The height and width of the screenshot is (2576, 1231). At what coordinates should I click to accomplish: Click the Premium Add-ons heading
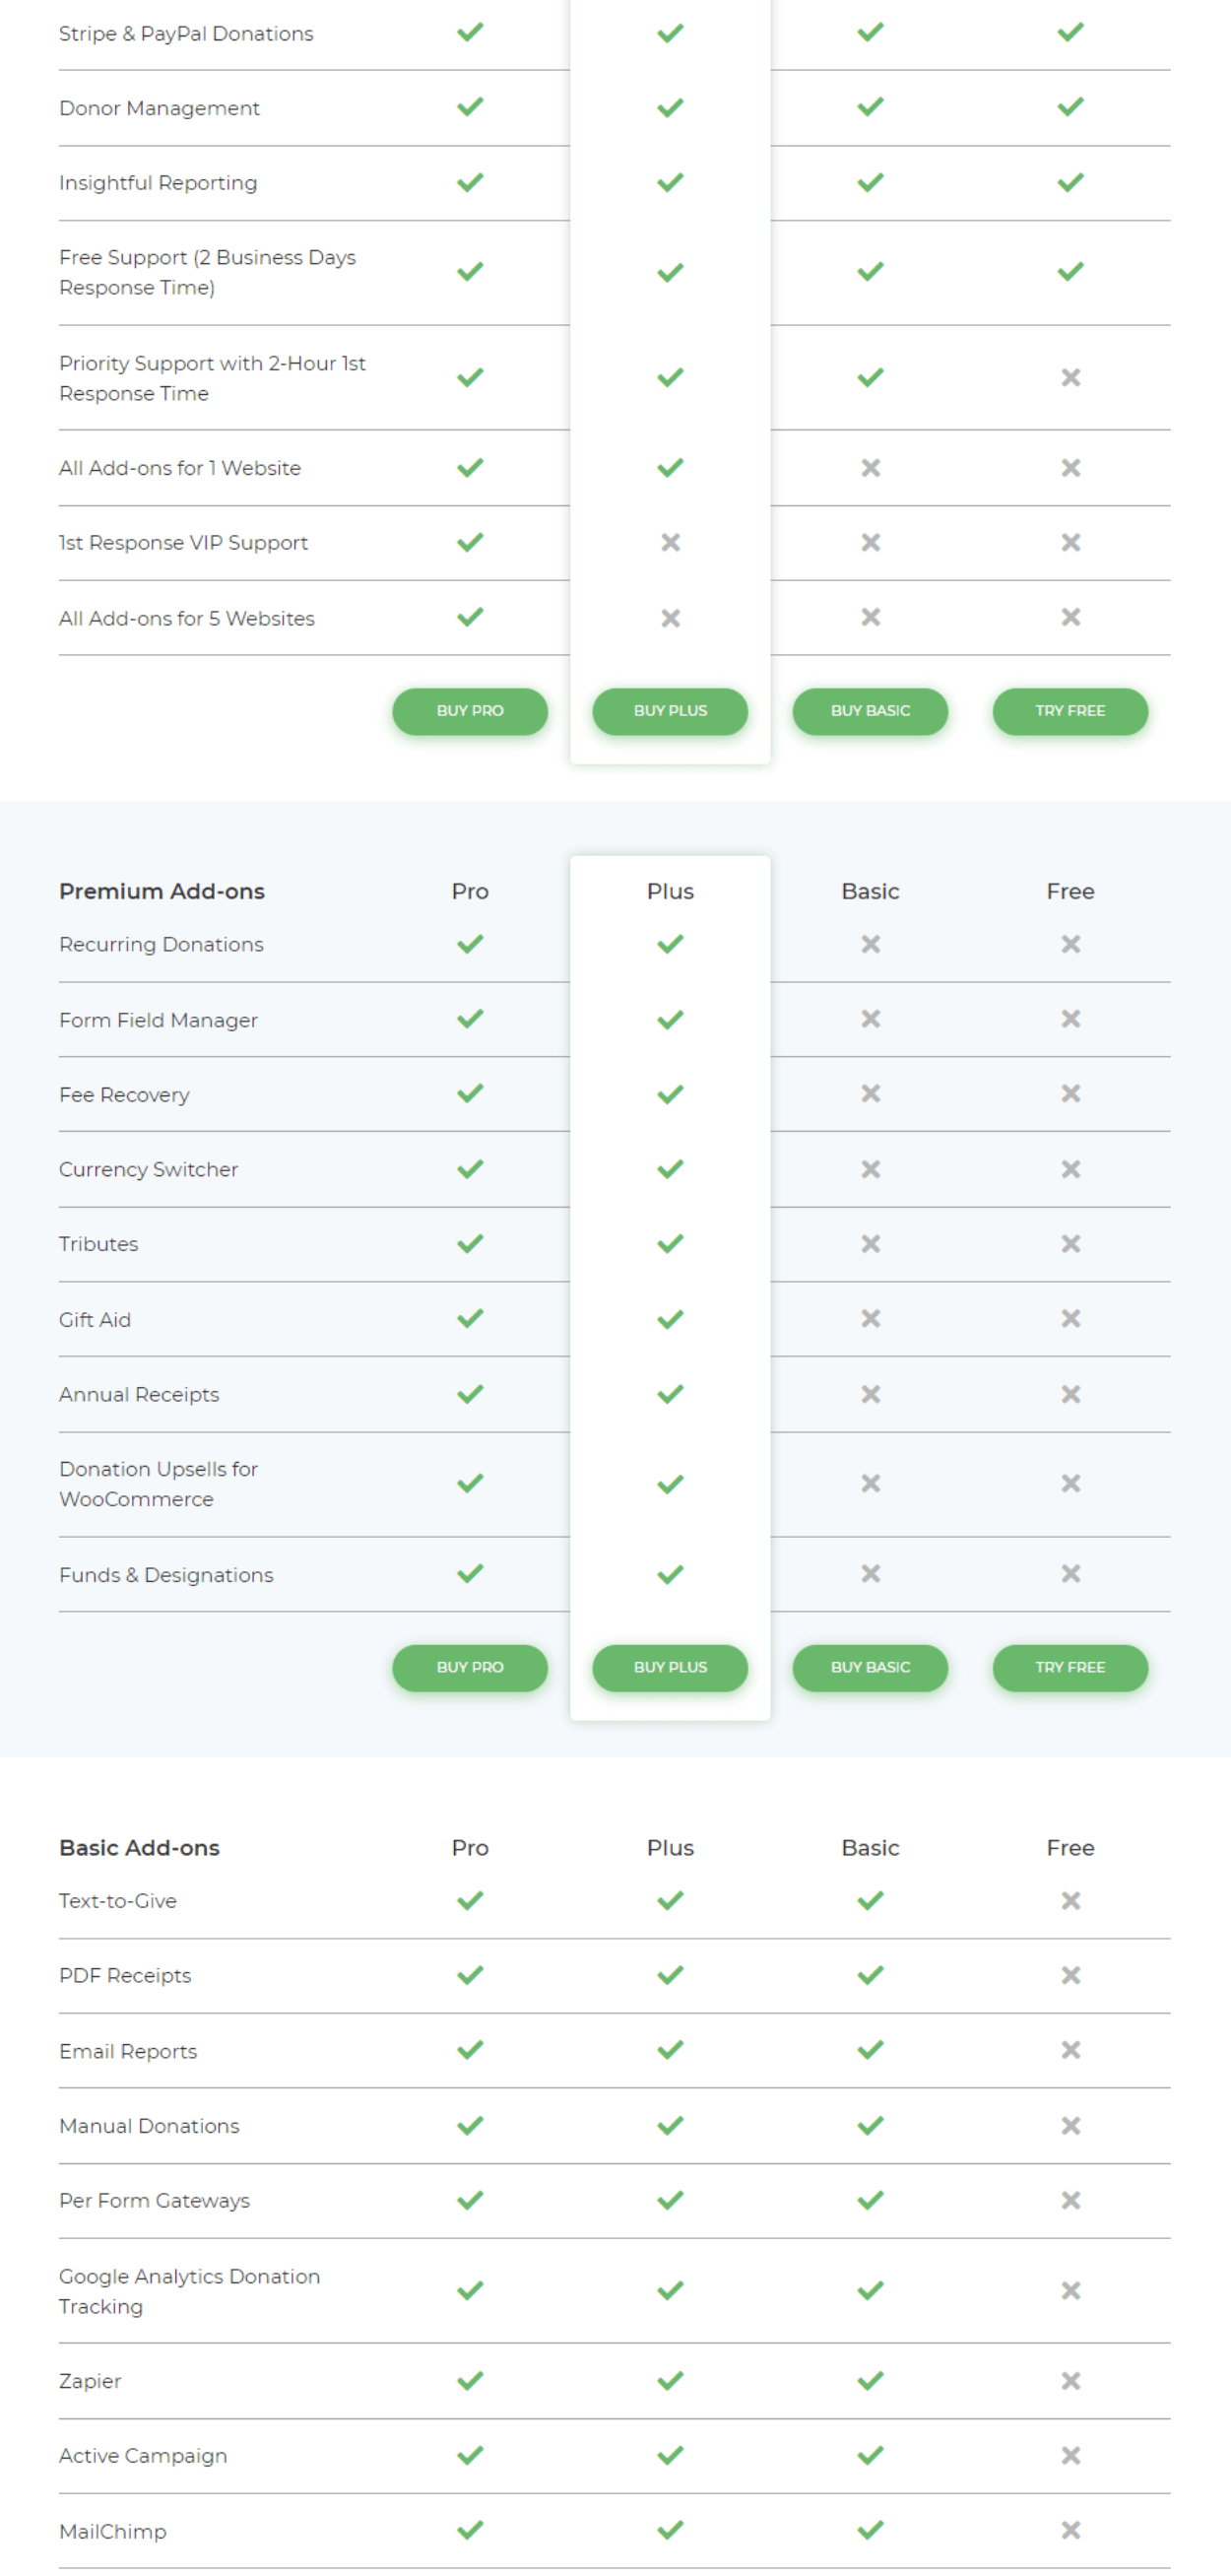tap(162, 891)
